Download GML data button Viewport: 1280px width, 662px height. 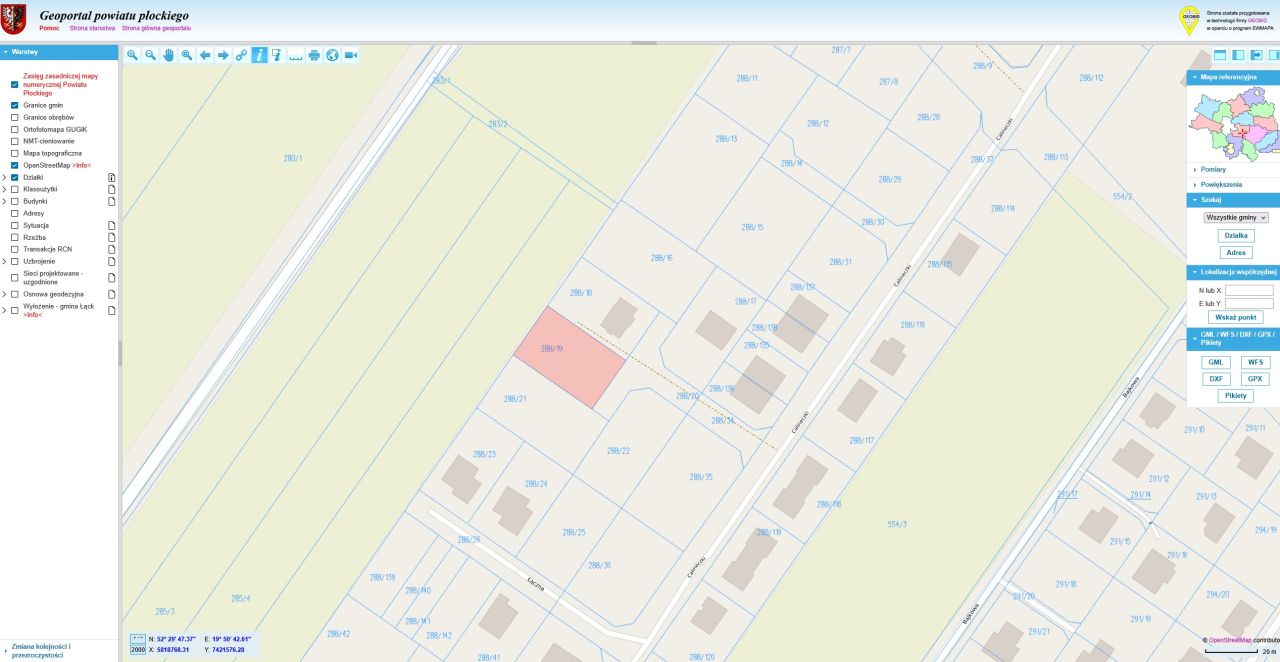(x=1216, y=362)
